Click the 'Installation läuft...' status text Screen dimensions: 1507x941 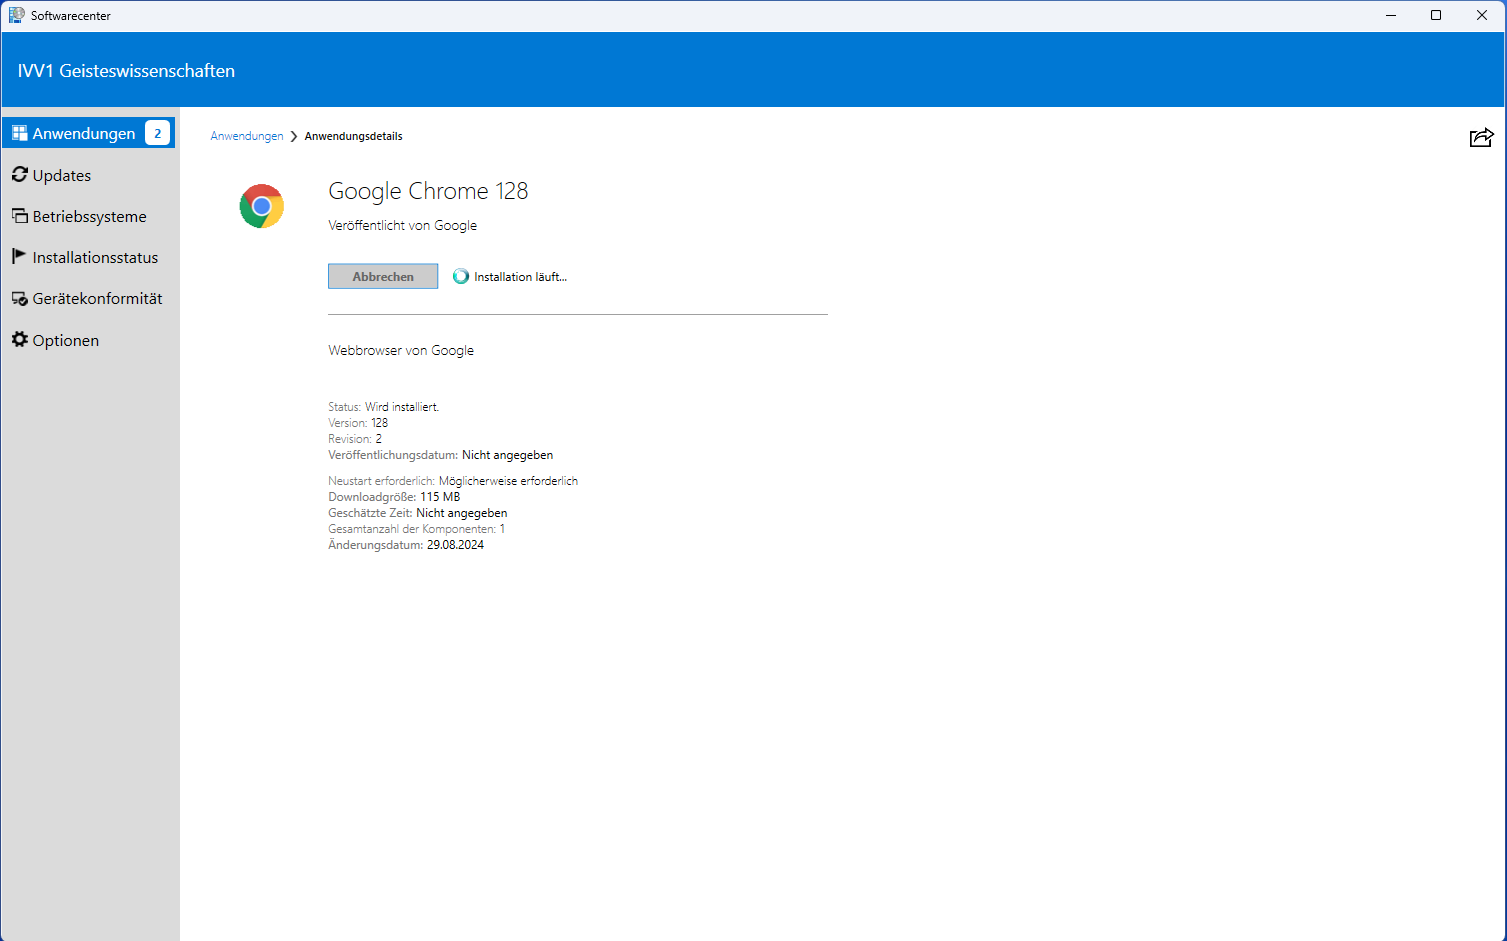click(520, 277)
